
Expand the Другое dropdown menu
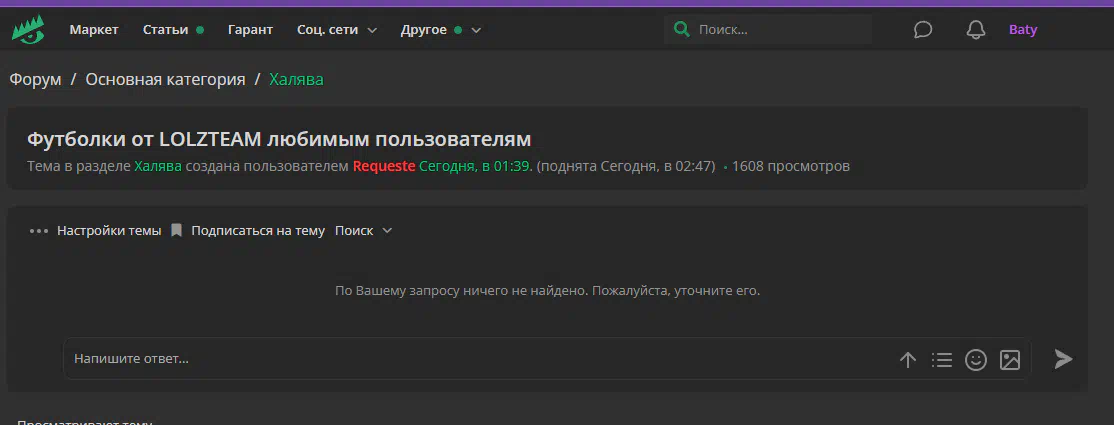click(x=440, y=30)
